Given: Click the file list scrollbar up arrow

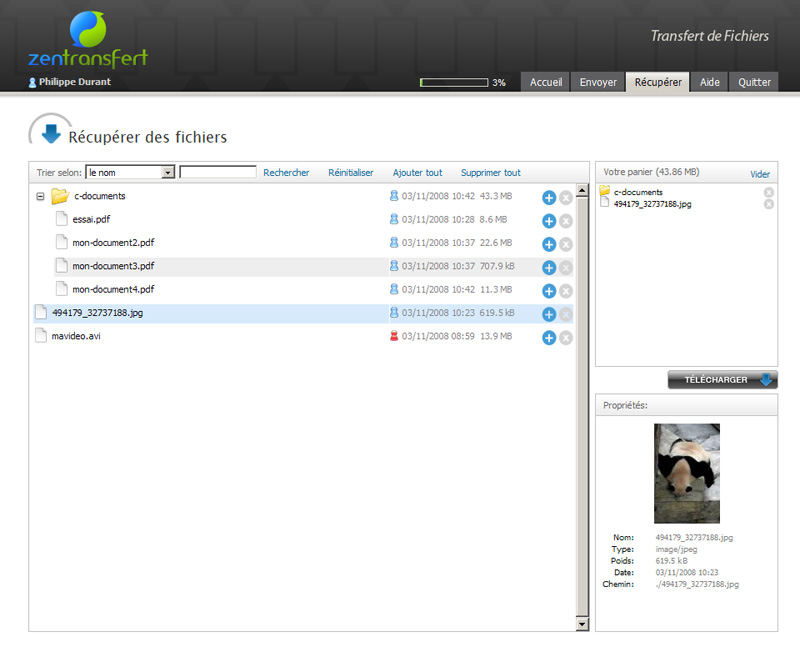Looking at the screenshot, I should coord(582,191).
